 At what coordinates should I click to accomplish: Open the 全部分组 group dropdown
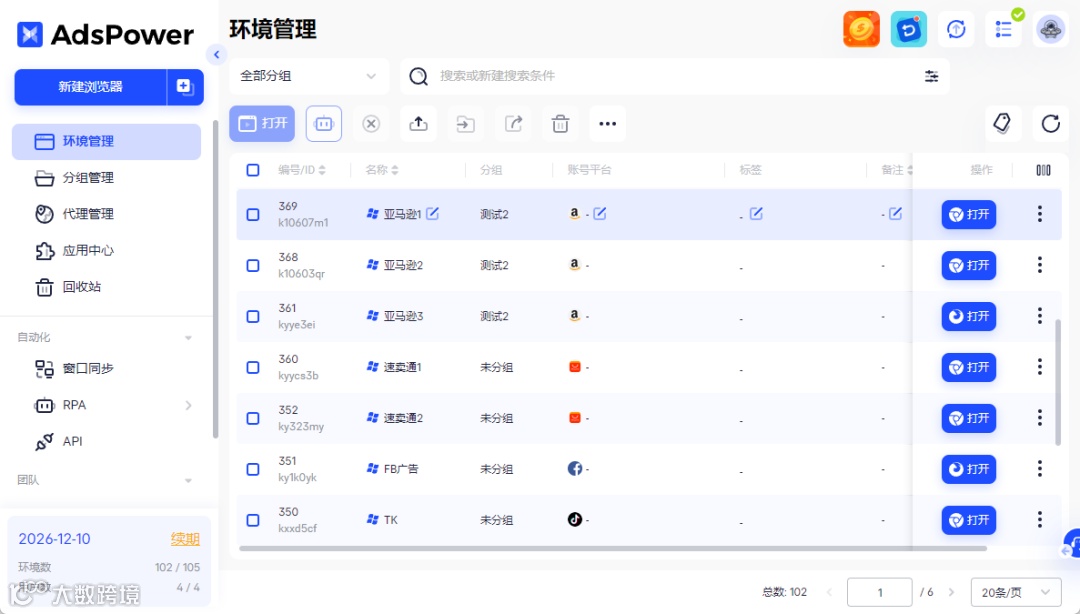click(309, 76)
